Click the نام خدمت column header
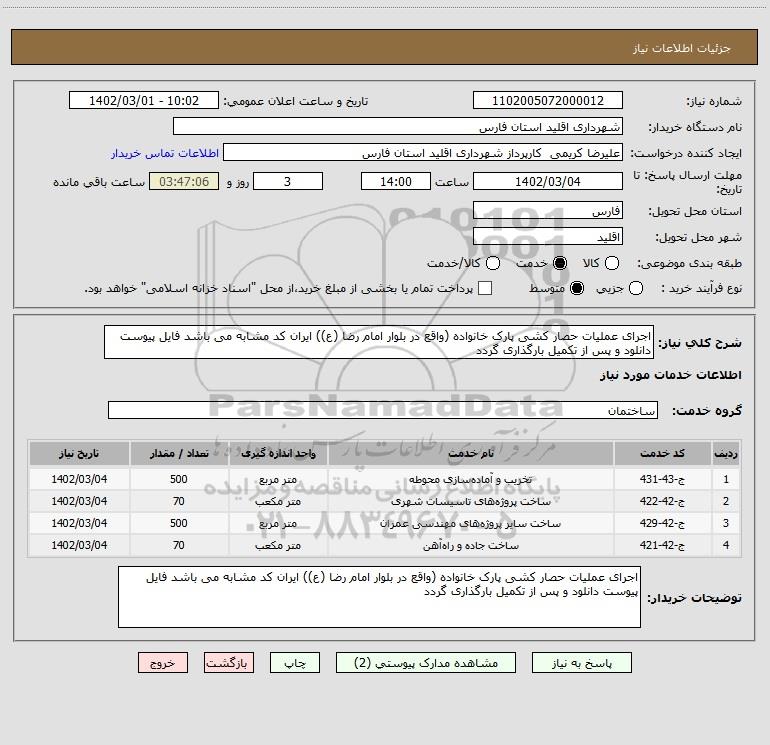Viewport: 770px width, 745px height. (x=471, y=453)
